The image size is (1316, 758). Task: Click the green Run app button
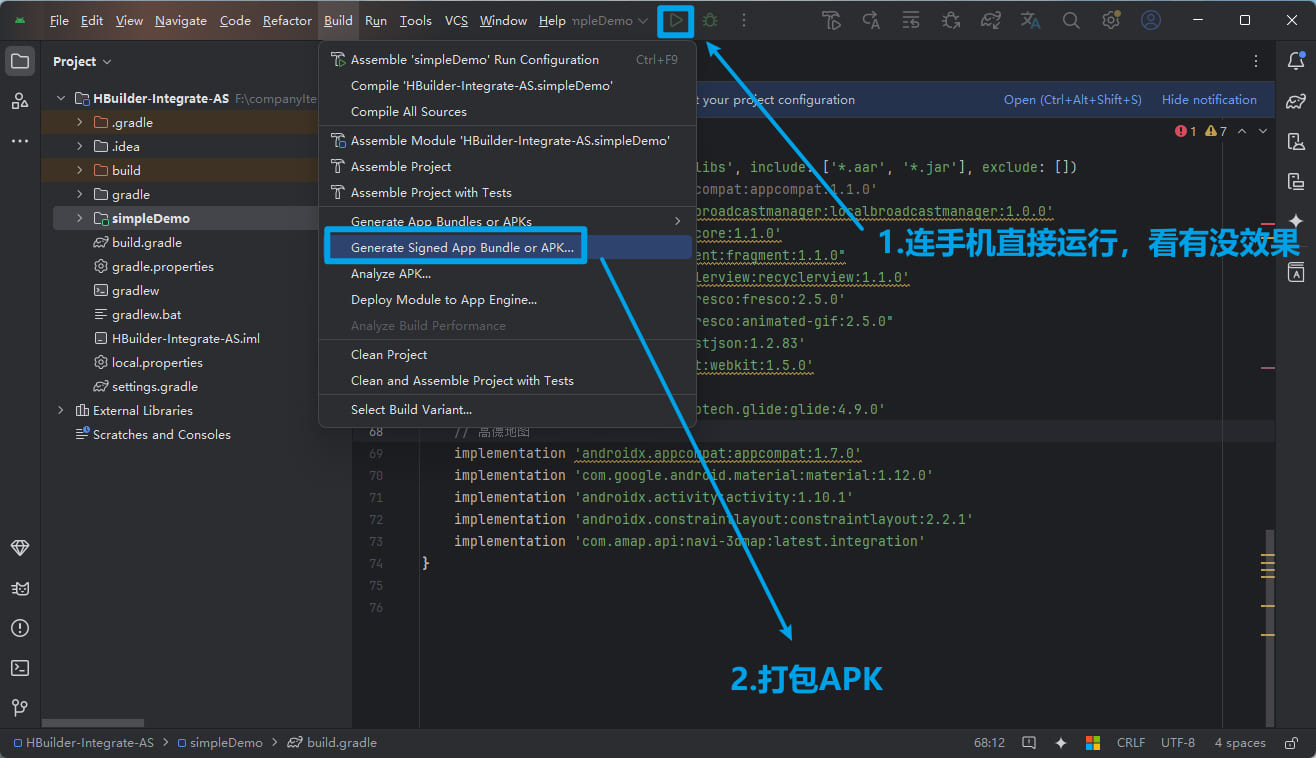tap(677, 20)
